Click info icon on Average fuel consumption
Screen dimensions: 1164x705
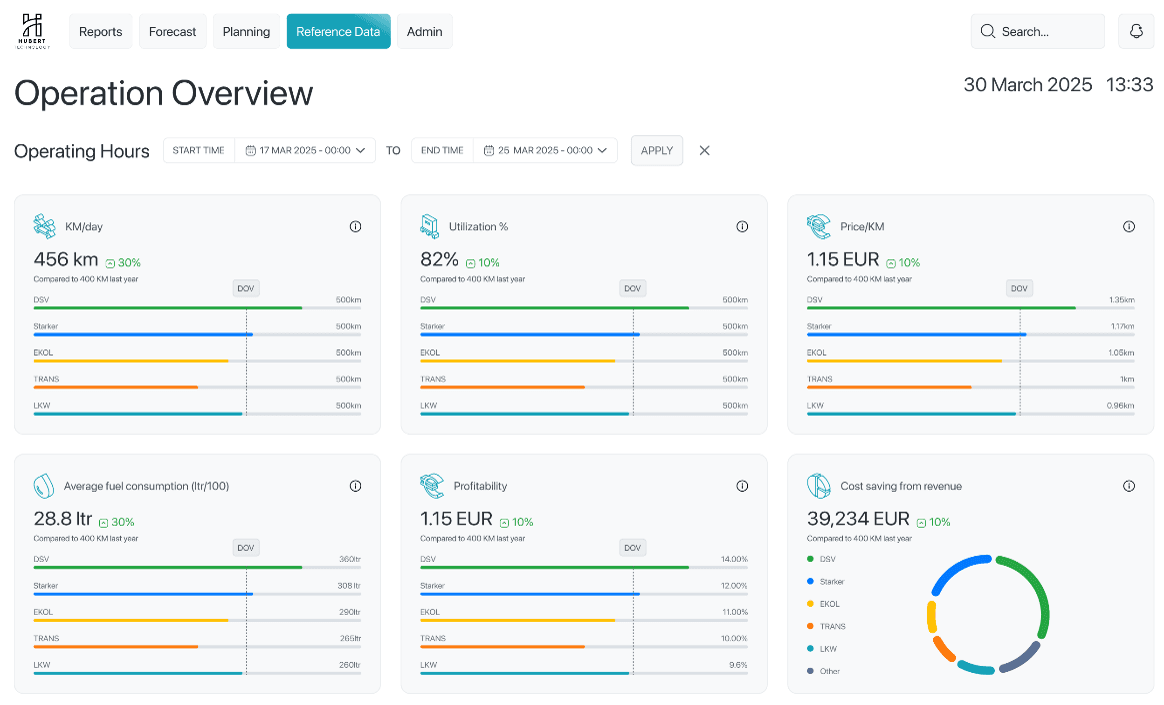point(356,486)
